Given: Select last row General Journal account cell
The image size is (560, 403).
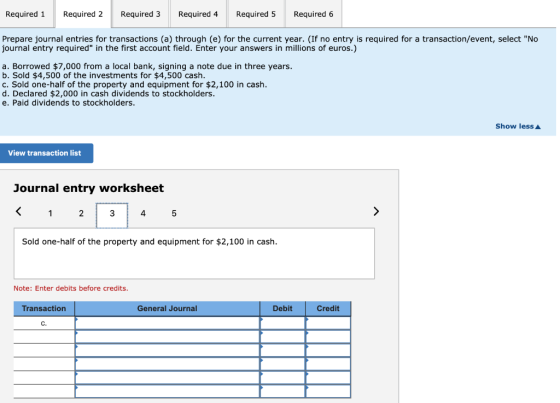Looking at the screenshot, I should pos(167,391).
